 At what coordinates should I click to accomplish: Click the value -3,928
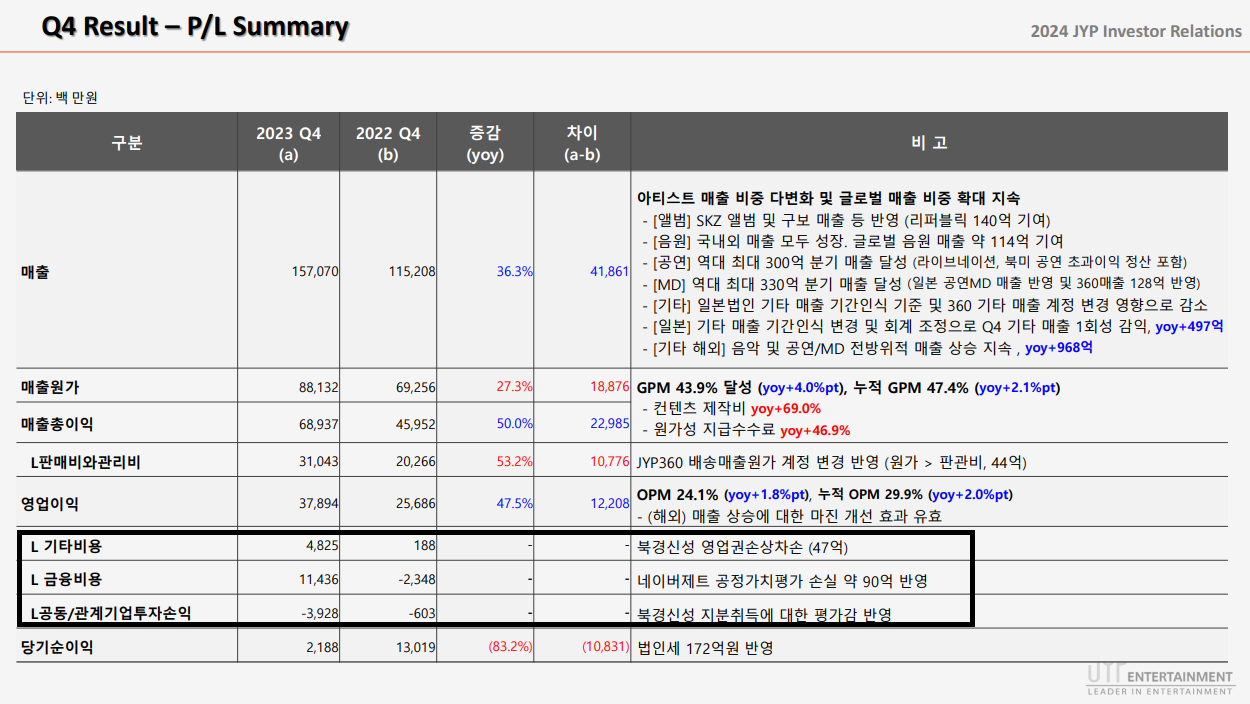[x=321, y=614]
